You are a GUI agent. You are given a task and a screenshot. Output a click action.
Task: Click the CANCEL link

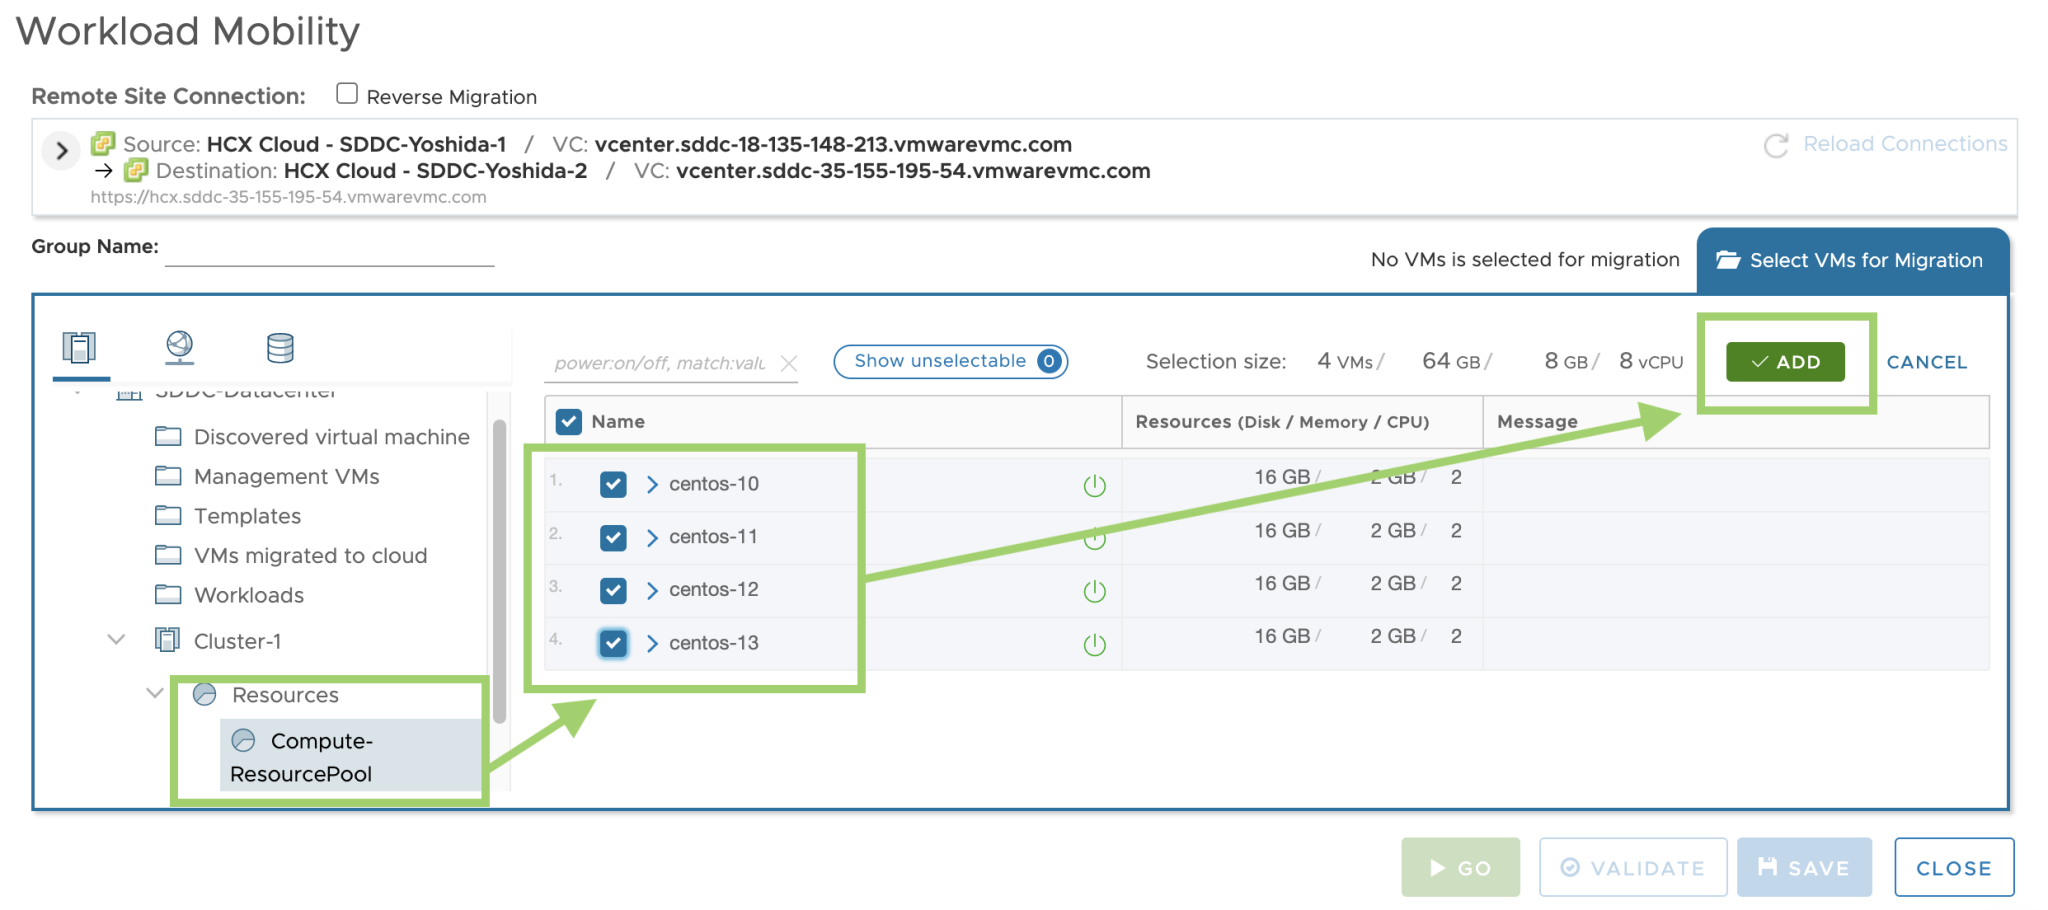click(1926, 362)
